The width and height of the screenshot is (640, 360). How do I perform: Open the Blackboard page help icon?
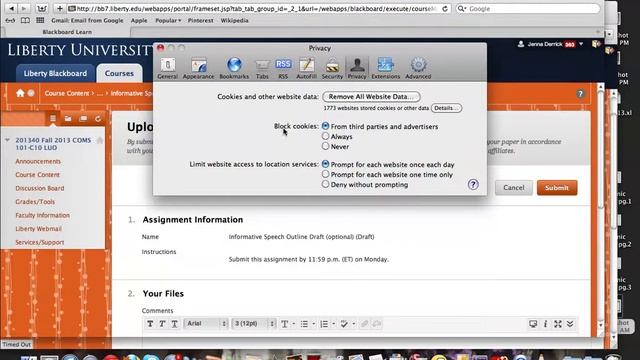(580, 94)
